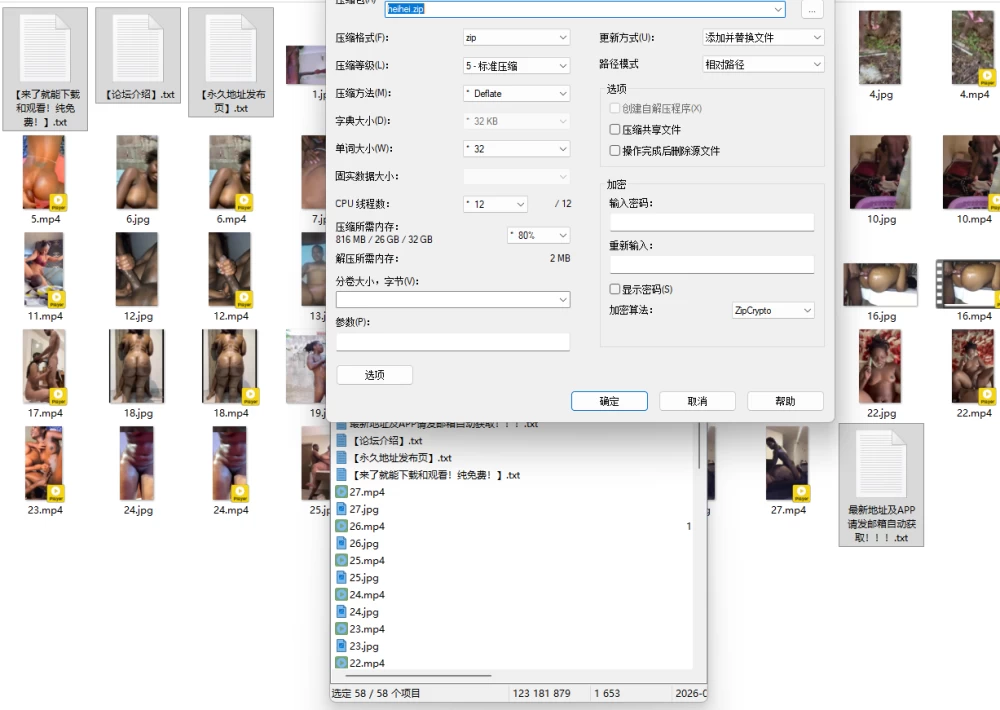The height and width of the screenshot is (710, 1000).
Task: Click the 重新输入 password field
Action: 712,265
